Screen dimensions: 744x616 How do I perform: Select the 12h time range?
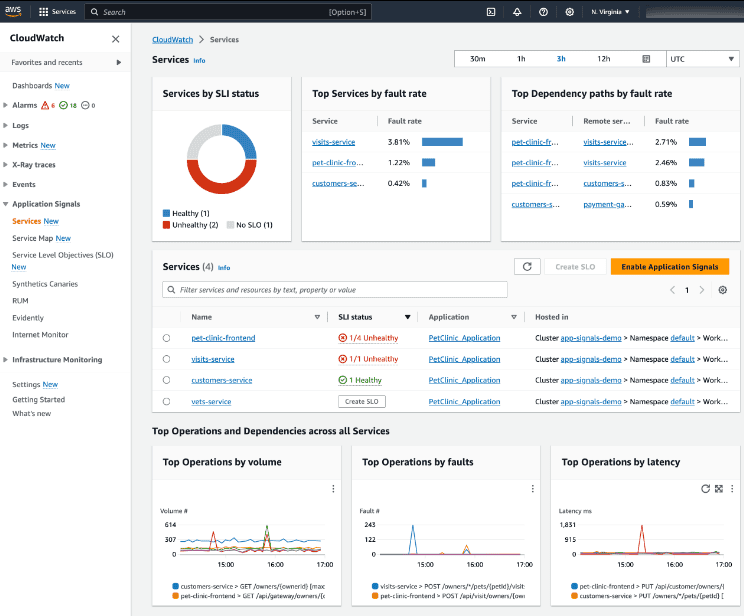[x=604, y=59]
